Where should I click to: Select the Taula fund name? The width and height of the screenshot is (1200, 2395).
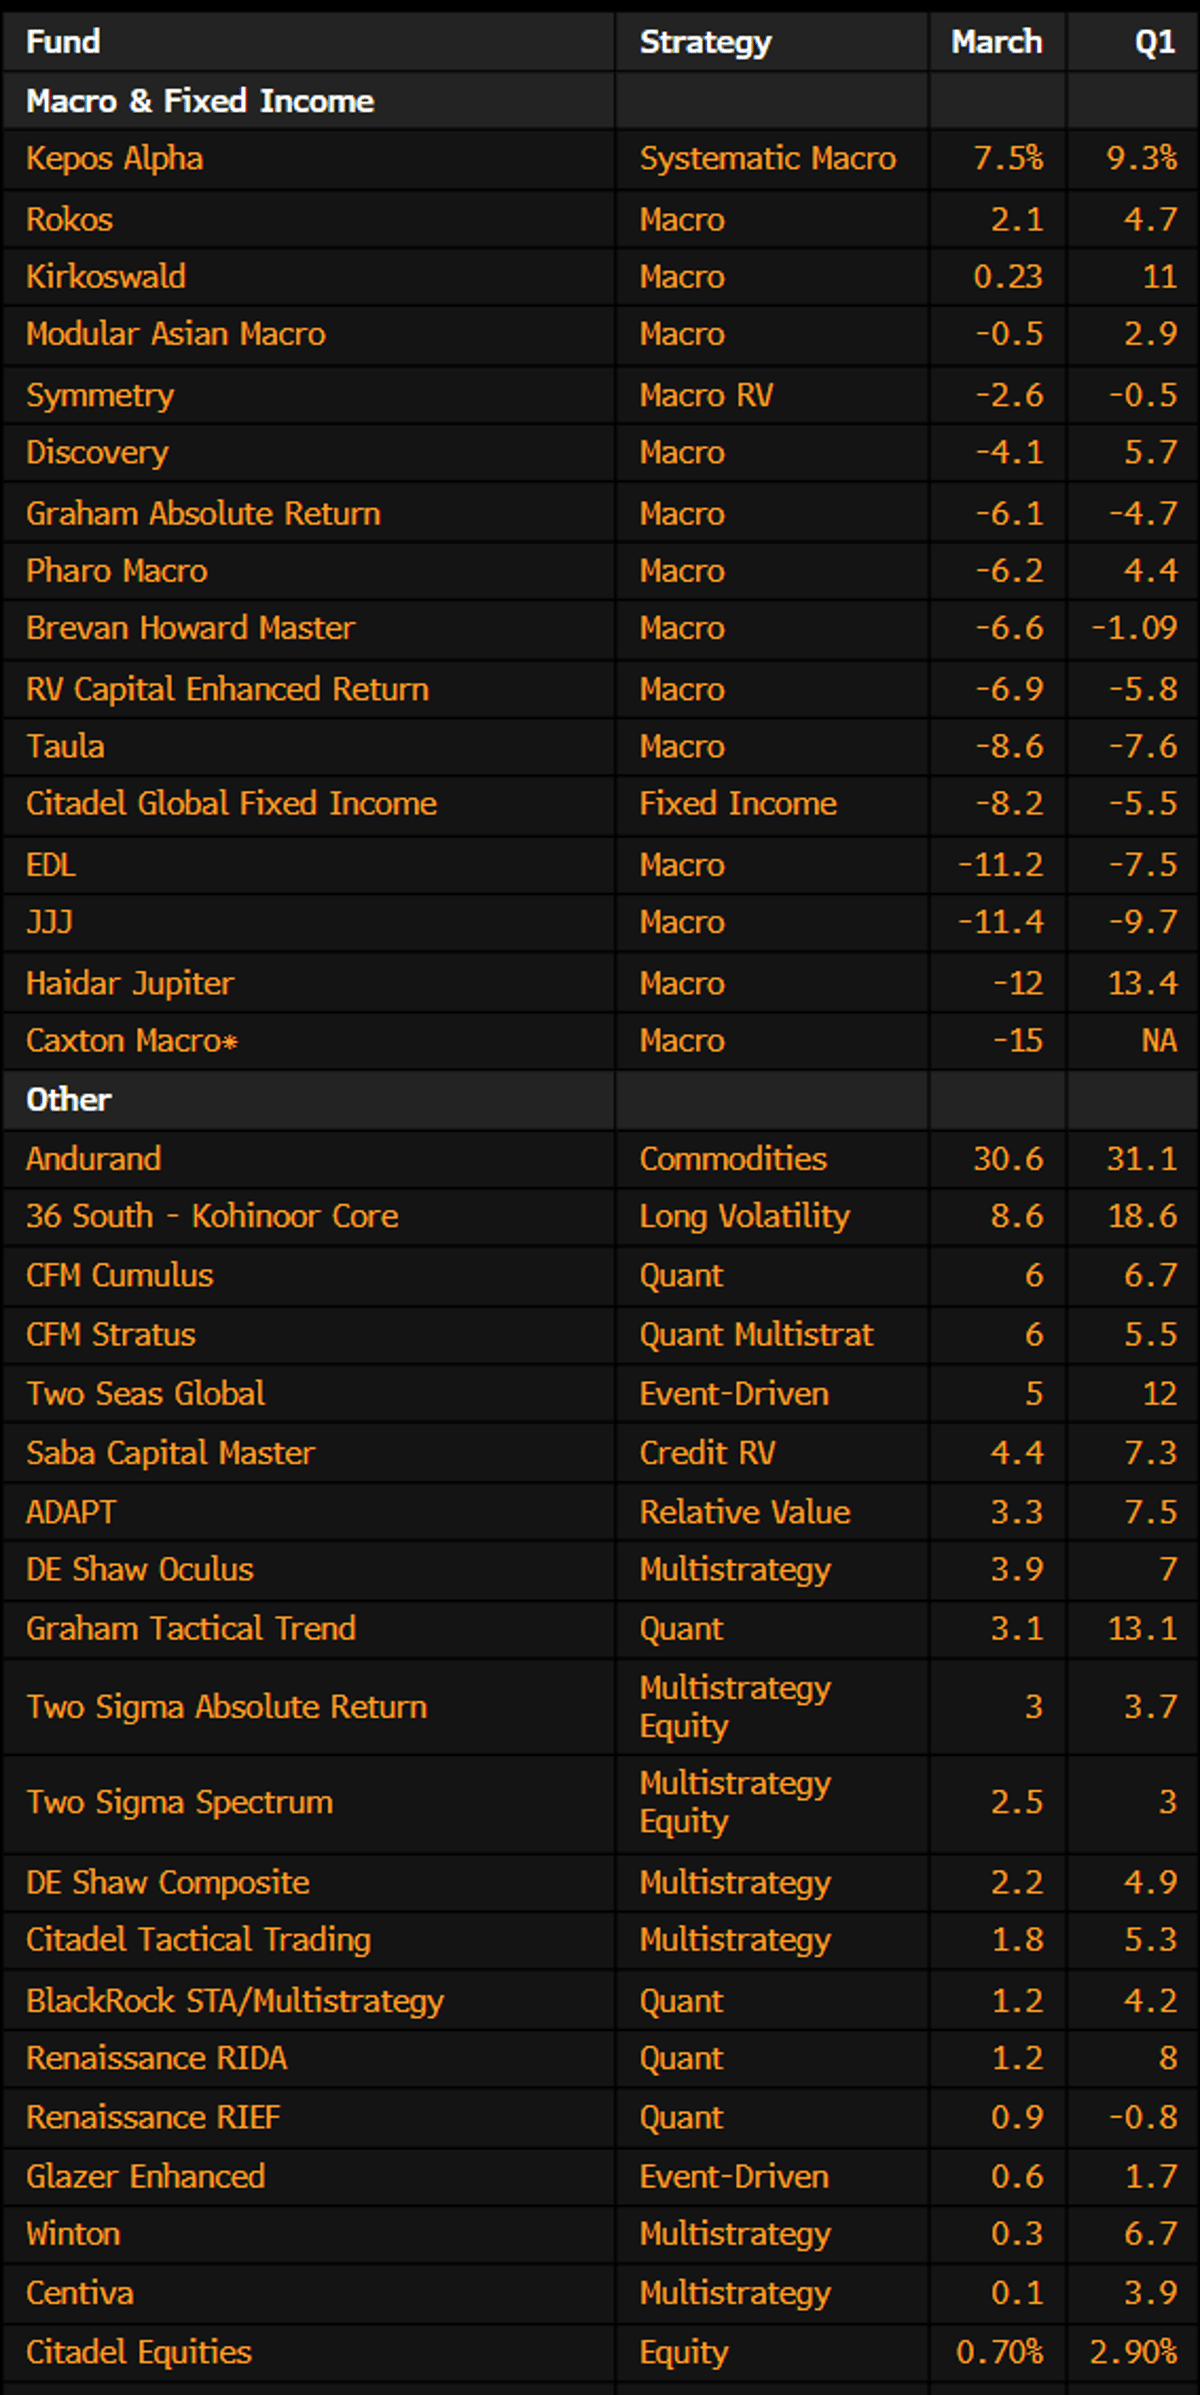click(x=65, y=746)
